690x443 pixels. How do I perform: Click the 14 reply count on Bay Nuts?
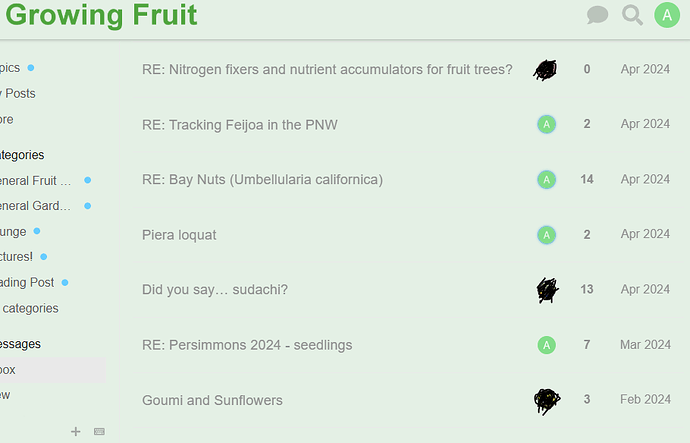(x=587, y=180)
